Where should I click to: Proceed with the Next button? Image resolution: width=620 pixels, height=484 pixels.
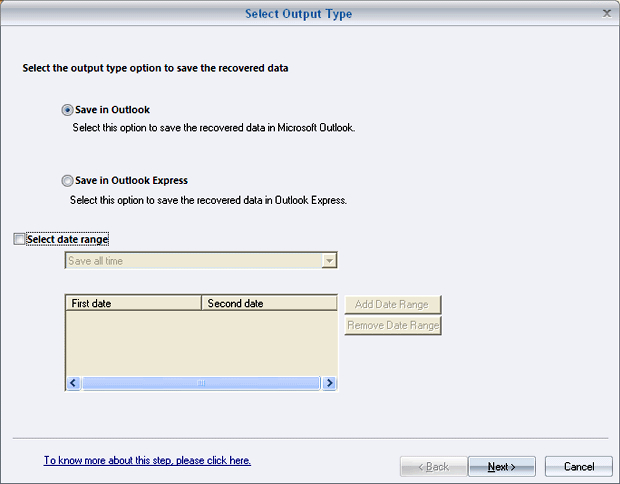tap(502, 467)
